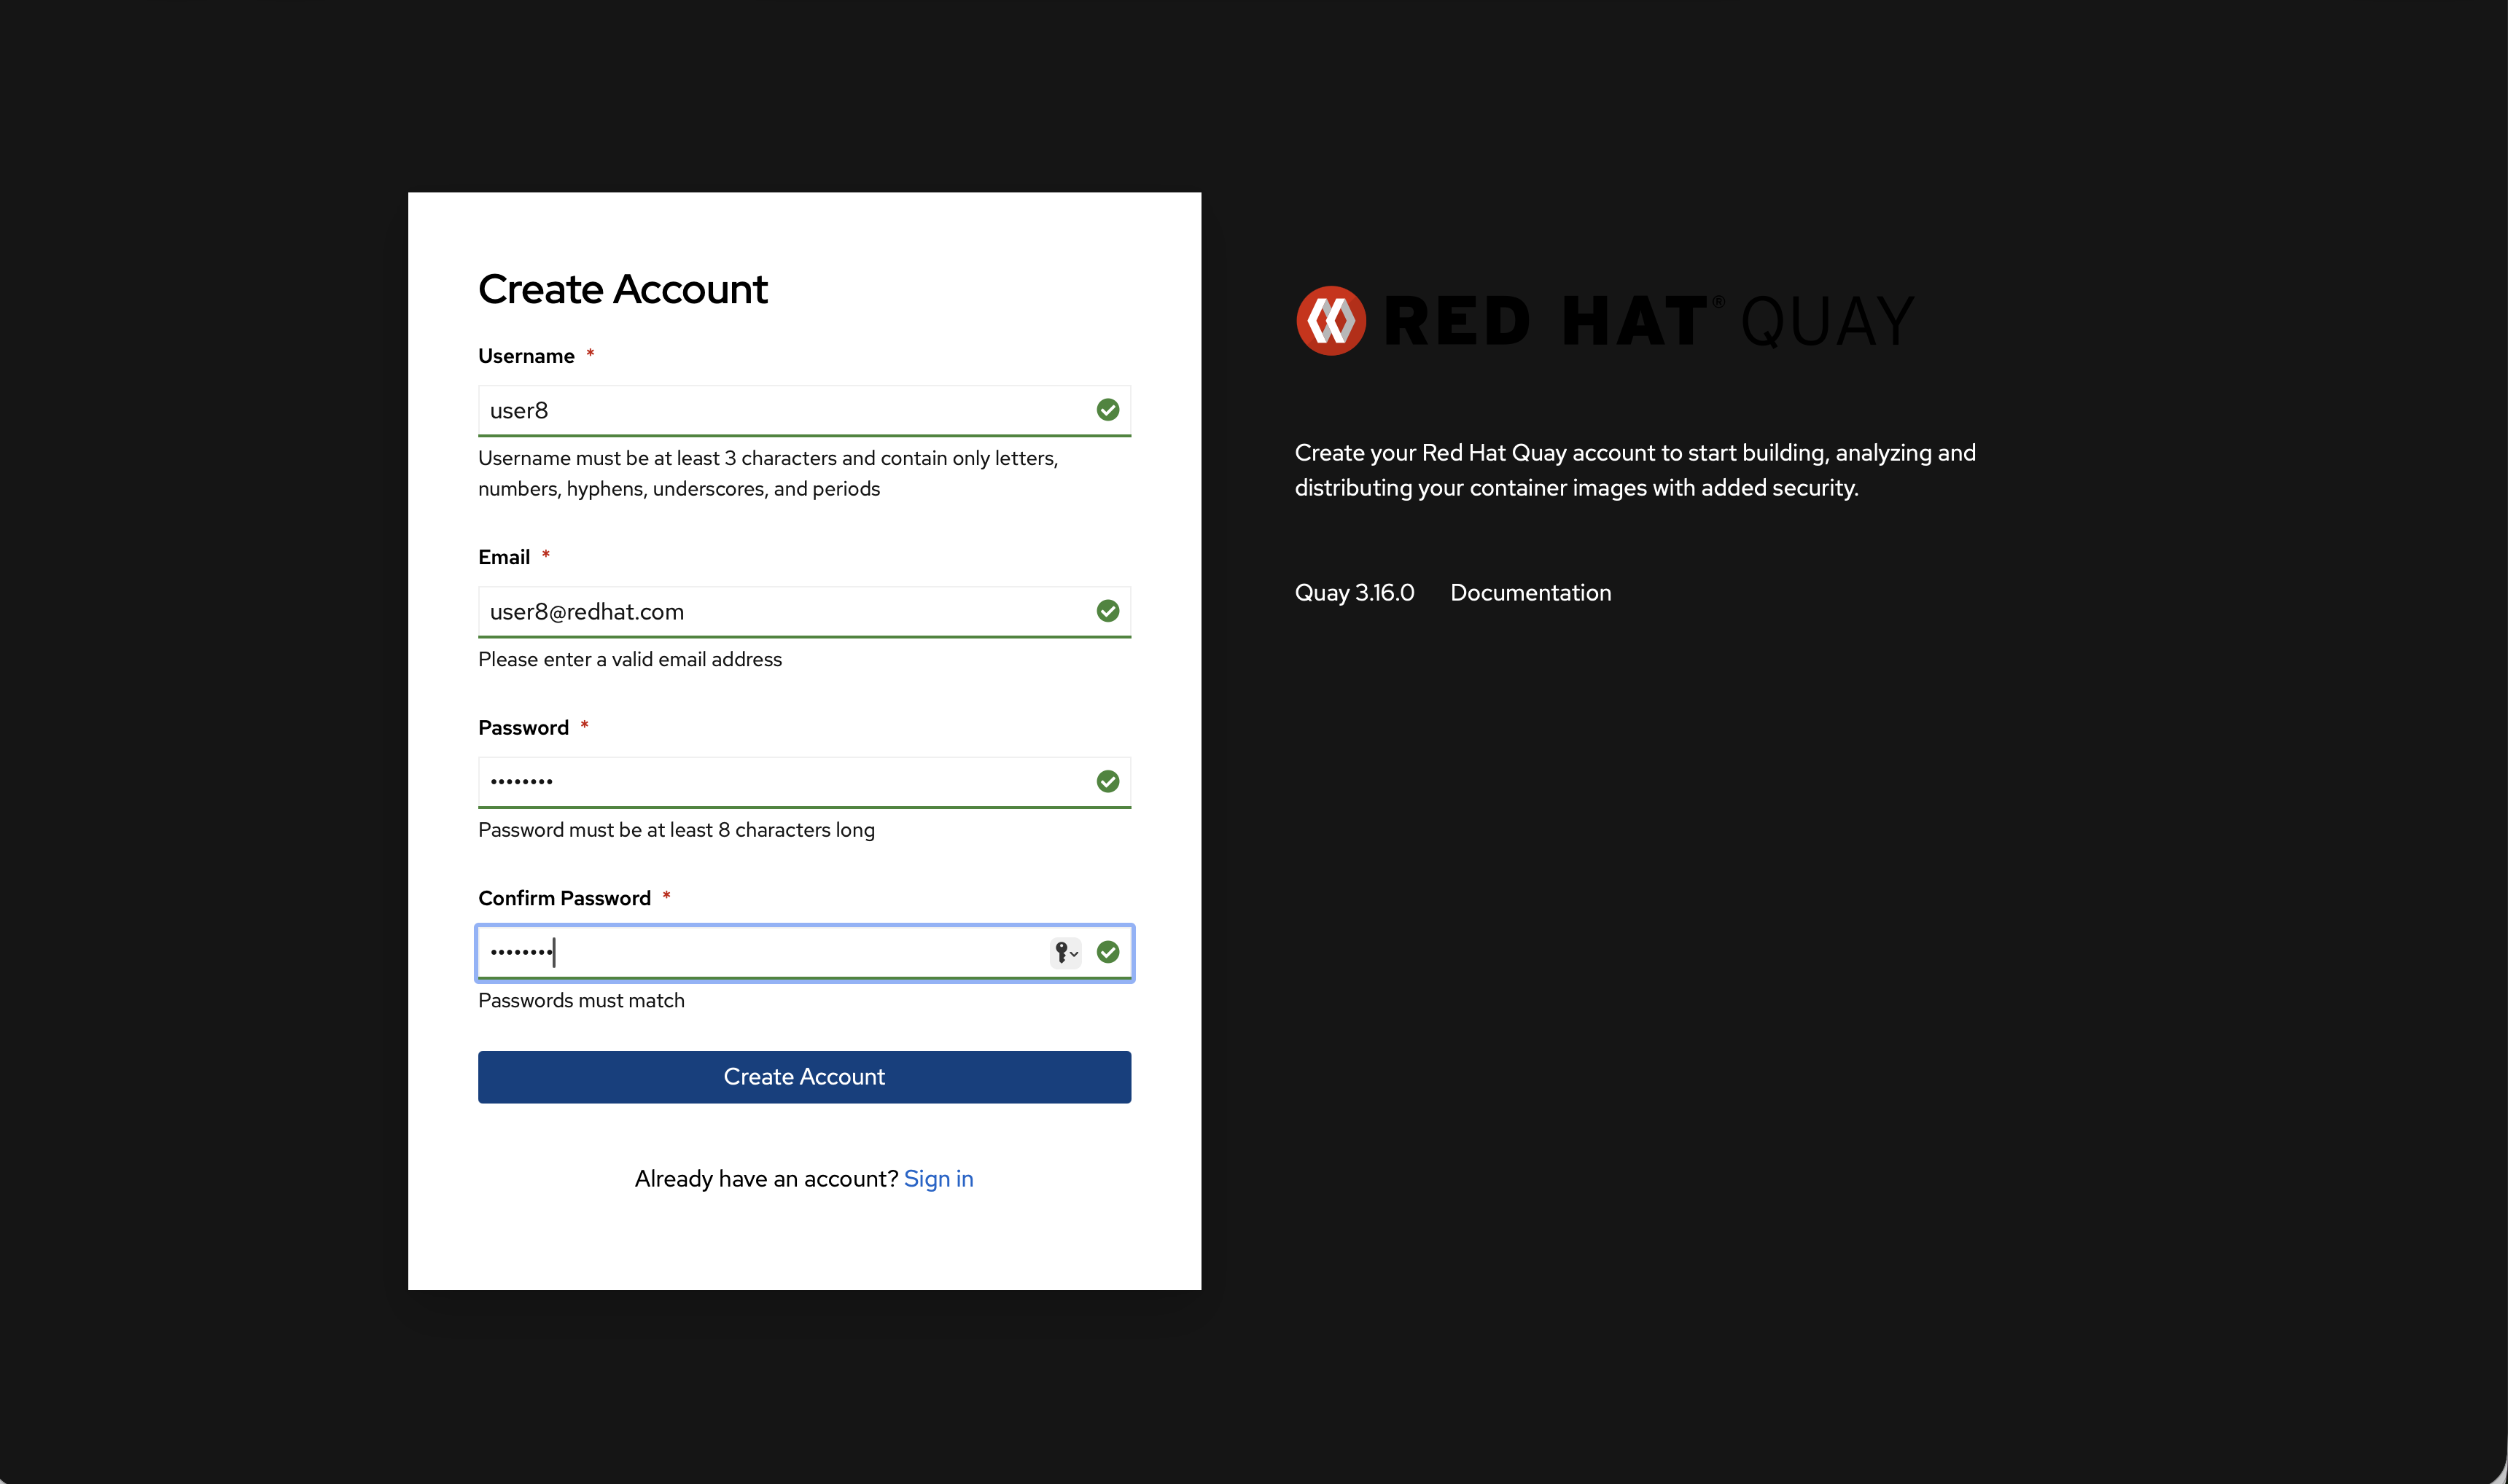Click the Quay 3.16.0 version text

coord(1354,592)
